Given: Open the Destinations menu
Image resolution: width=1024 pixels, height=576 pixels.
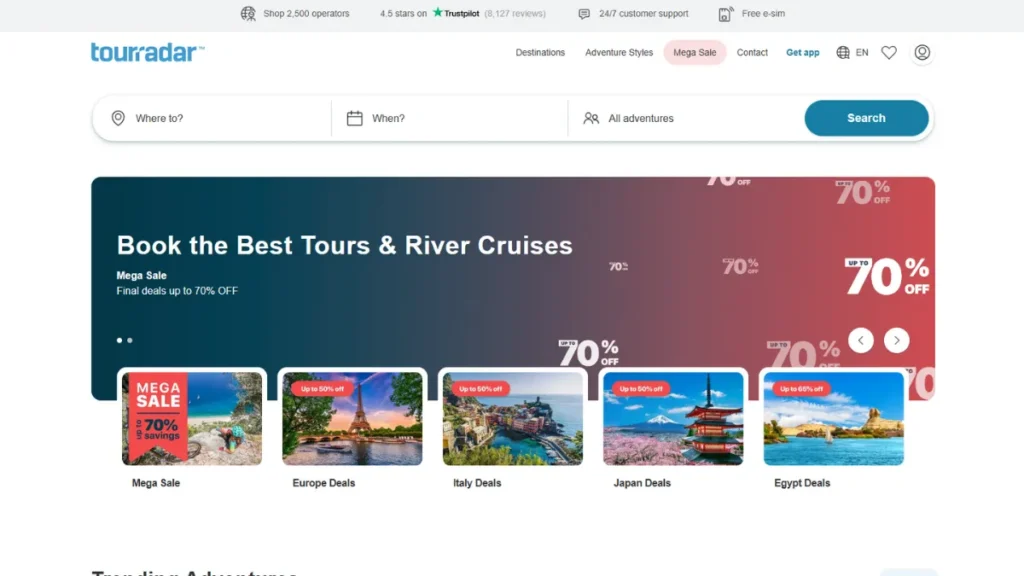Looking at the screenshot, I should click(x=540, y=52).
